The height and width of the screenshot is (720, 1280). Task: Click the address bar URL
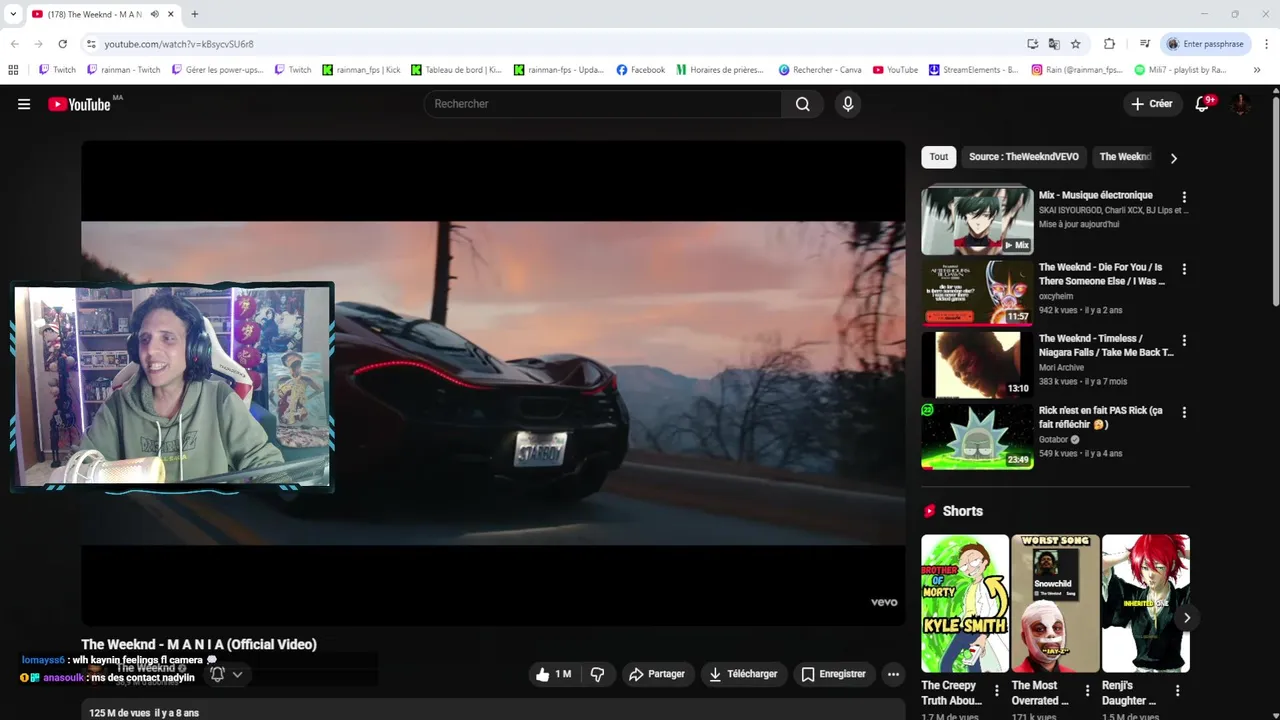tap(179, 44)
